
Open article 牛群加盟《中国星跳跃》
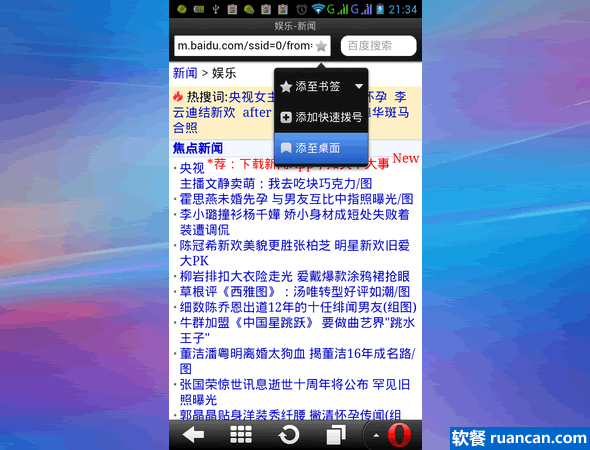[x=297, y=330]
